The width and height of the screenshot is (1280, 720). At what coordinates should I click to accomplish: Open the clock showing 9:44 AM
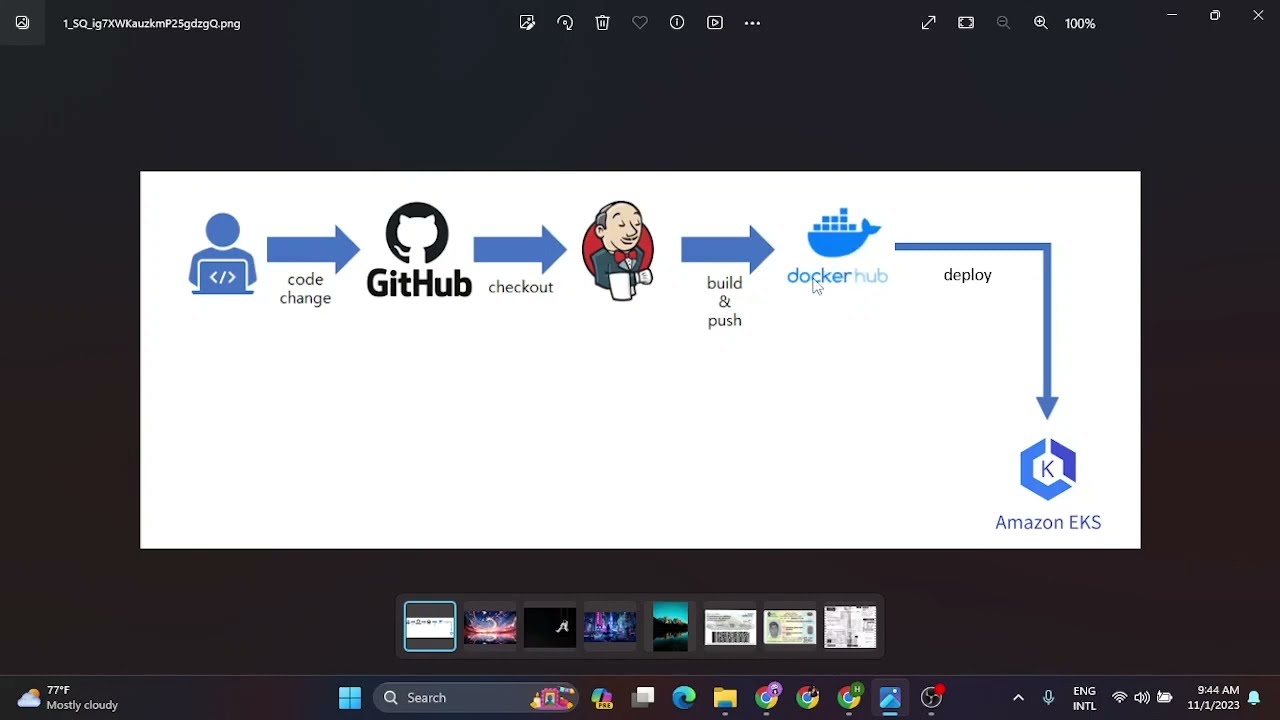point(1213,698)
